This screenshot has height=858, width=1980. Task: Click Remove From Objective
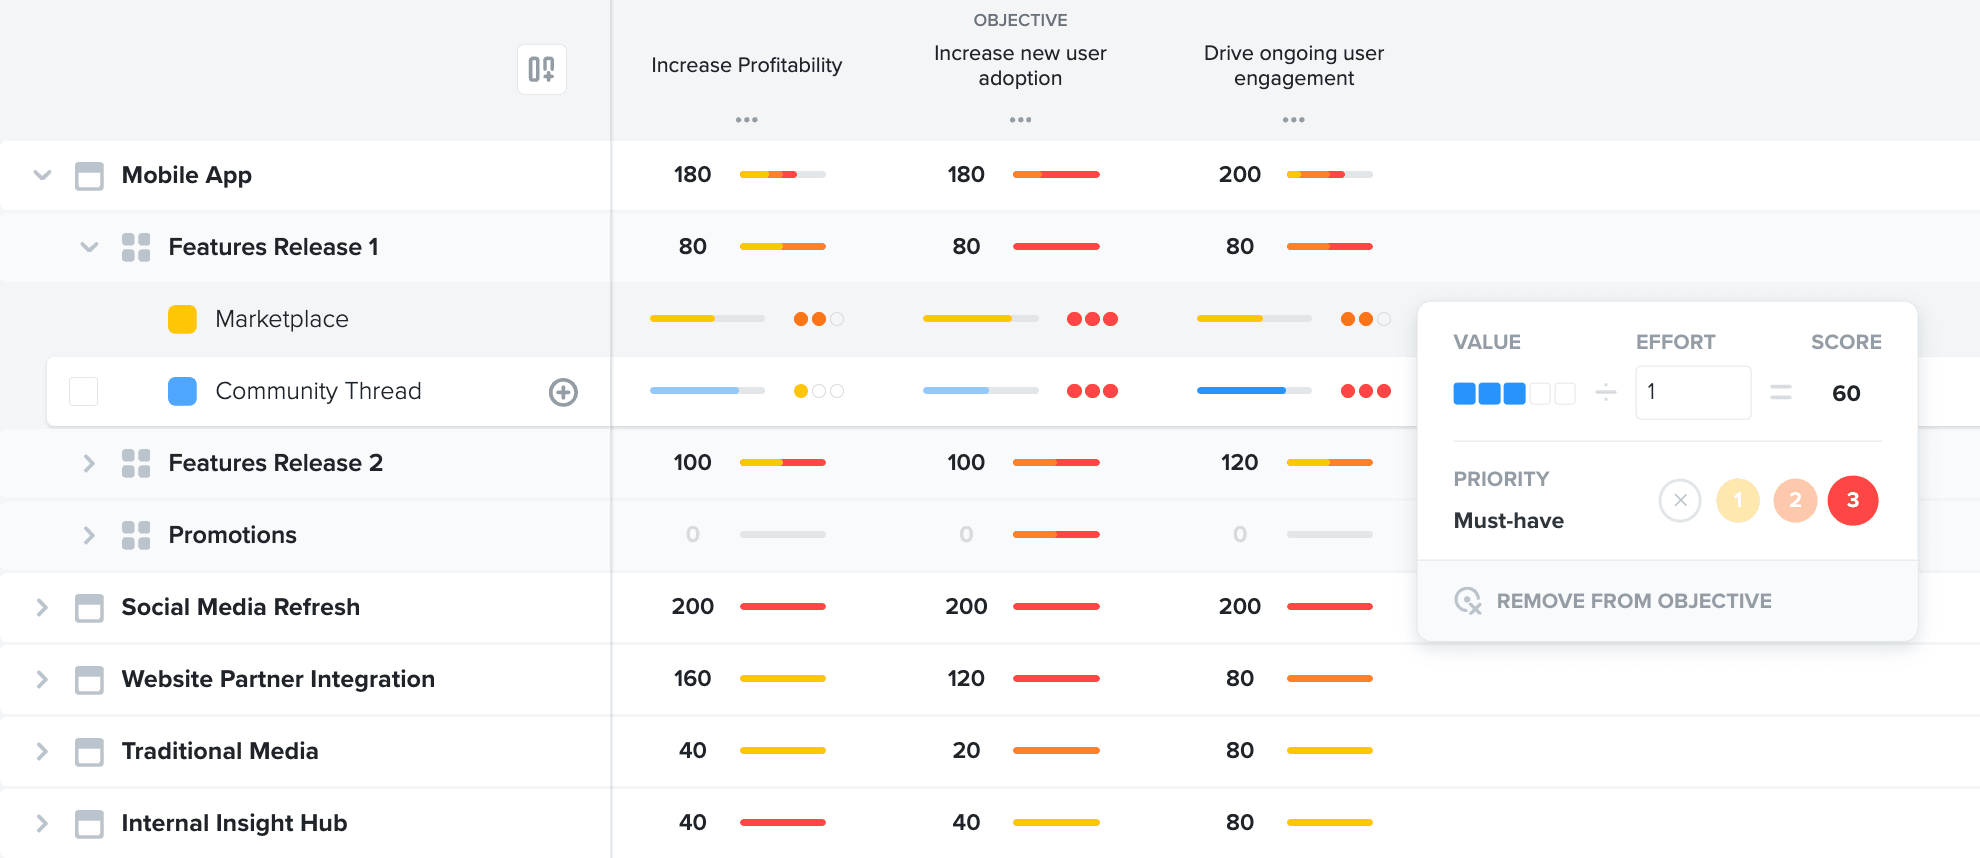[1634, 600]
